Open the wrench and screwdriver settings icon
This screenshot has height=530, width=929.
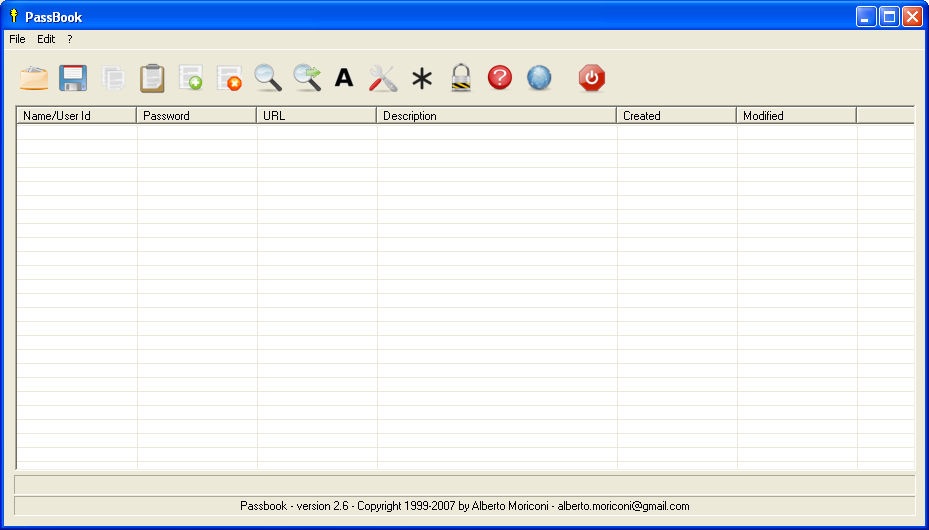point(383,78)
